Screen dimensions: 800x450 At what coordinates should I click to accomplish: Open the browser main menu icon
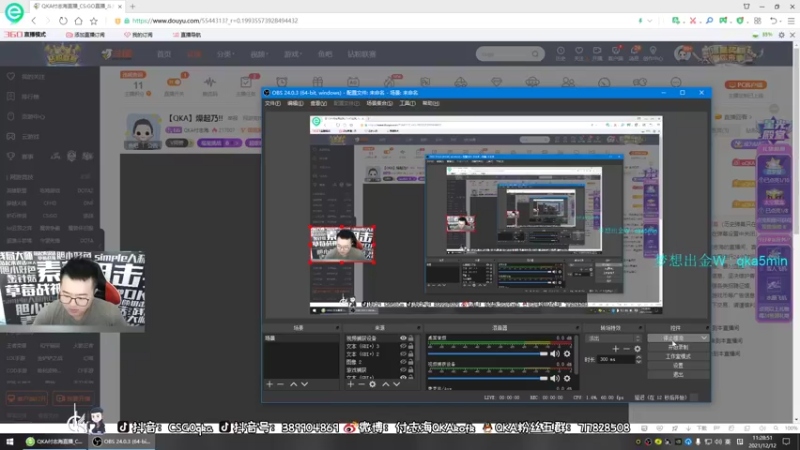click(791, 21)
